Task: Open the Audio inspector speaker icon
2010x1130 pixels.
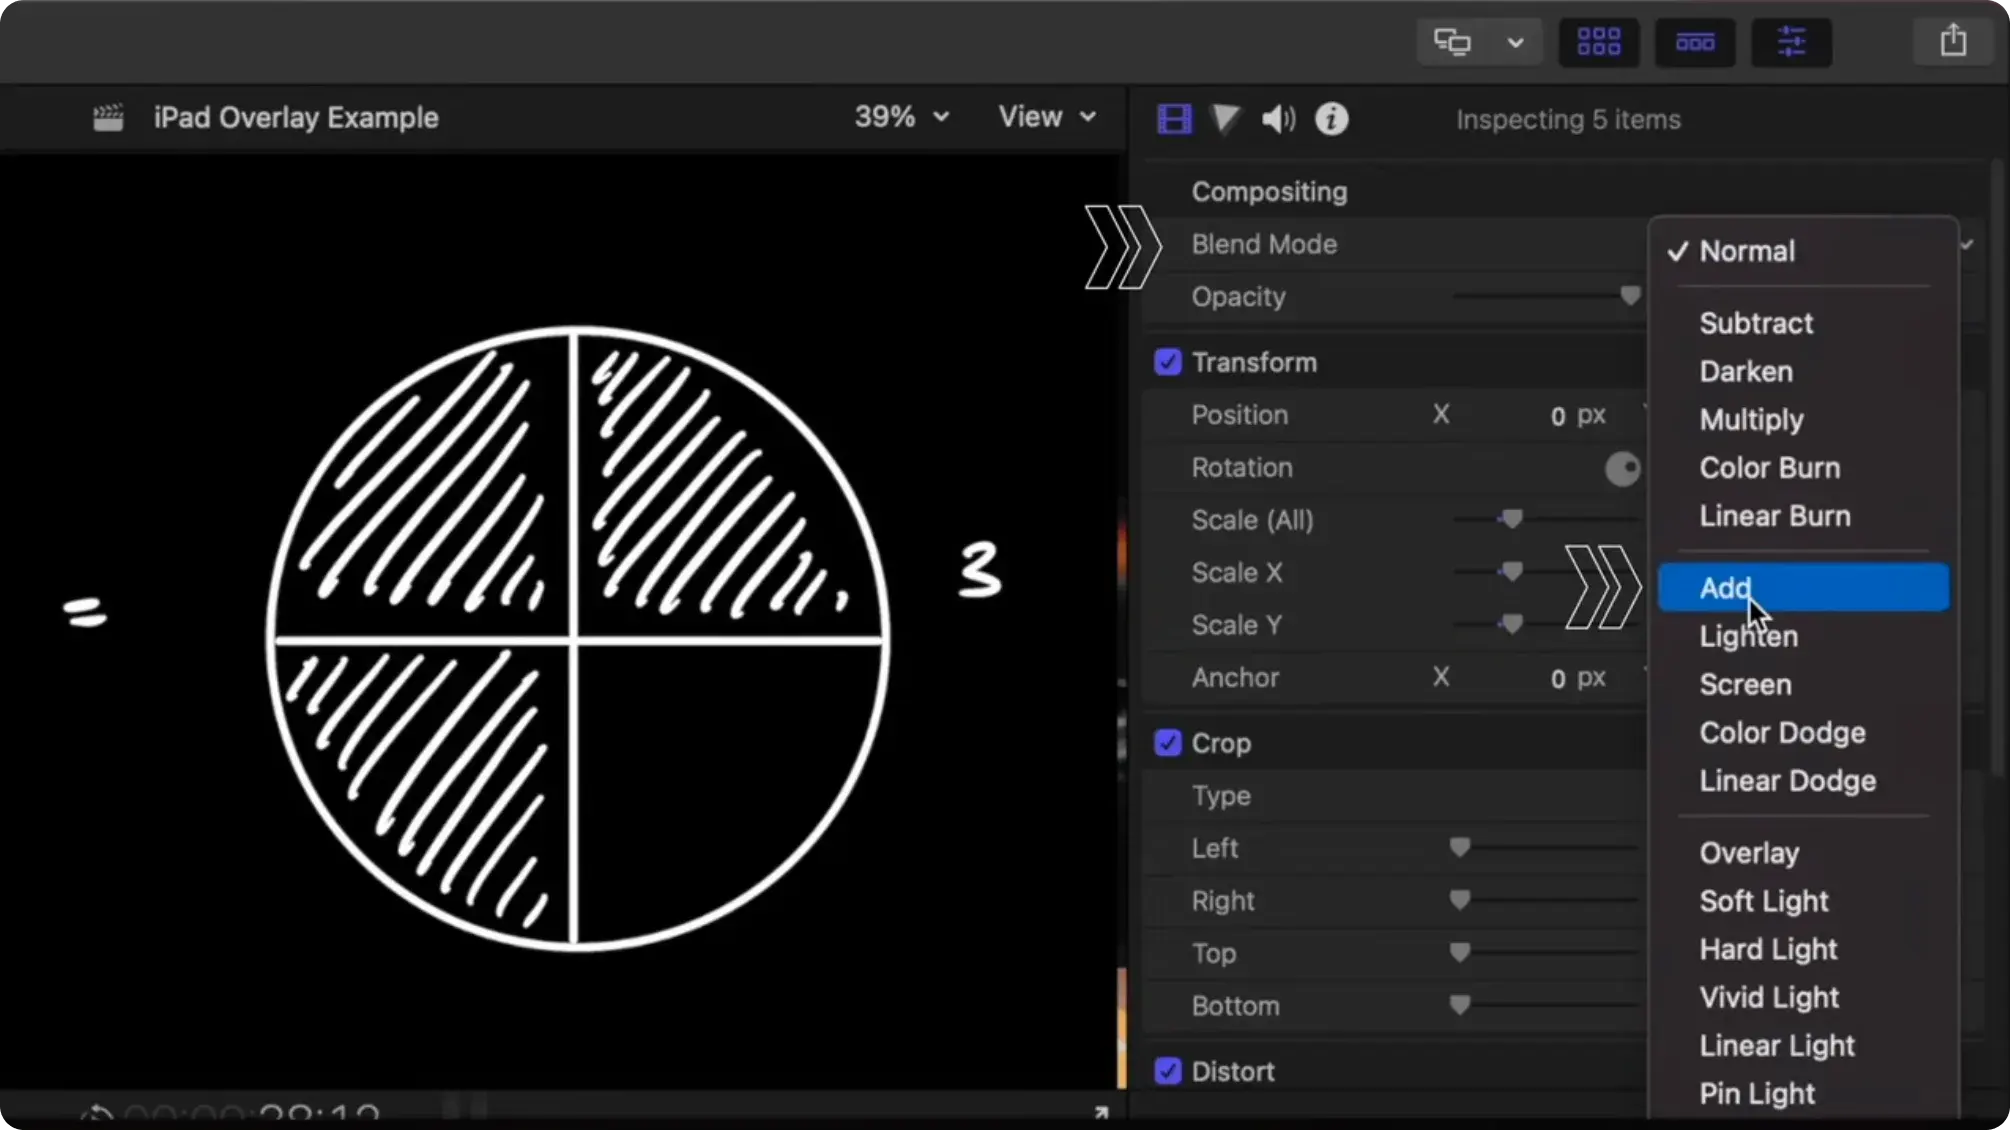Action: tap(1278, 119)
